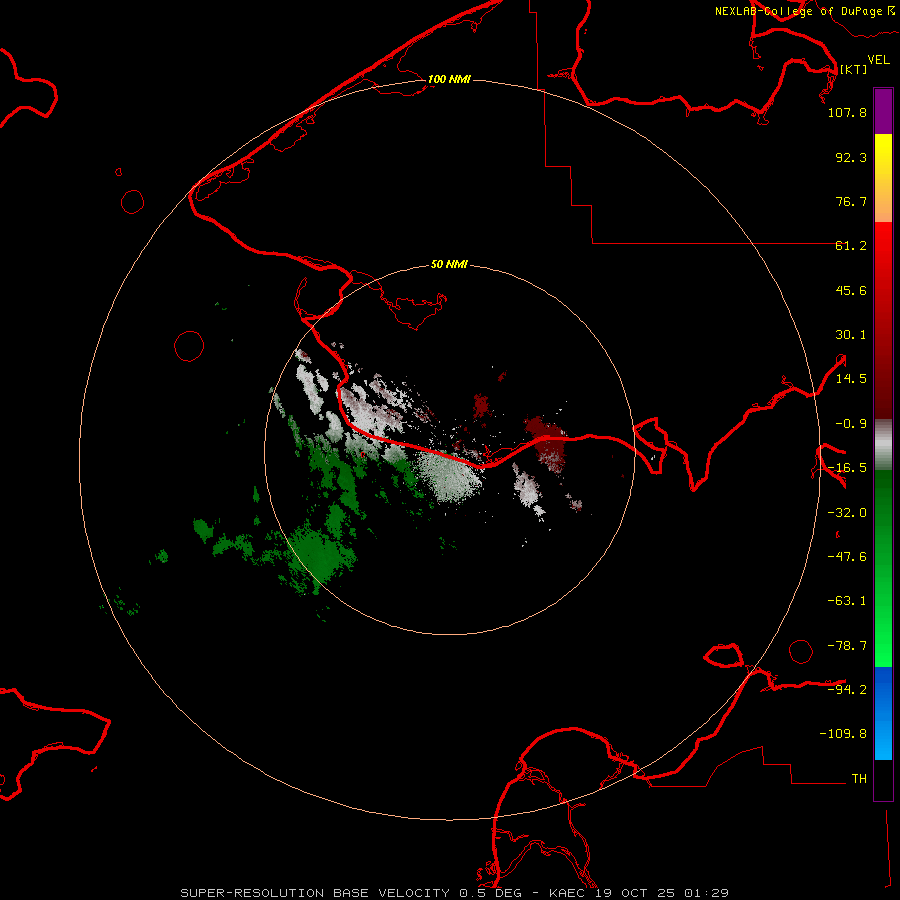
Task: Pick the -47.6 legend value
Action: point(847,557)
